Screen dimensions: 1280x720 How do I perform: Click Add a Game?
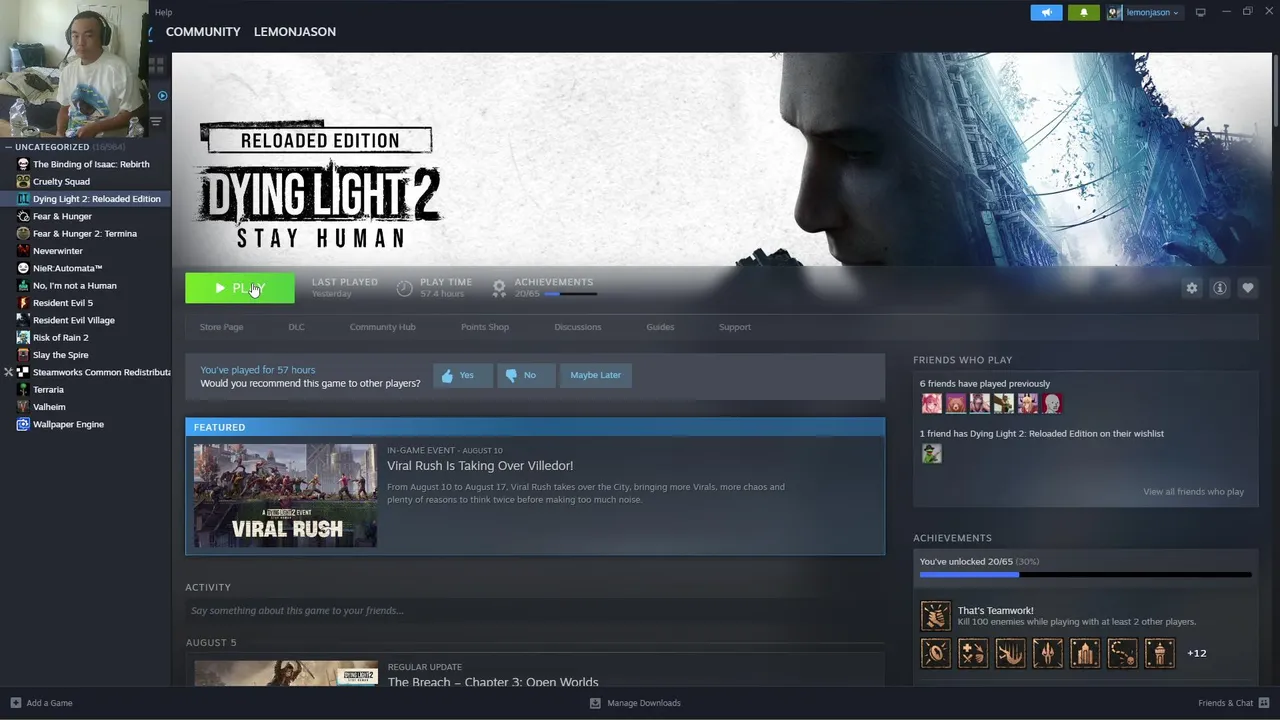coord(41,703)
